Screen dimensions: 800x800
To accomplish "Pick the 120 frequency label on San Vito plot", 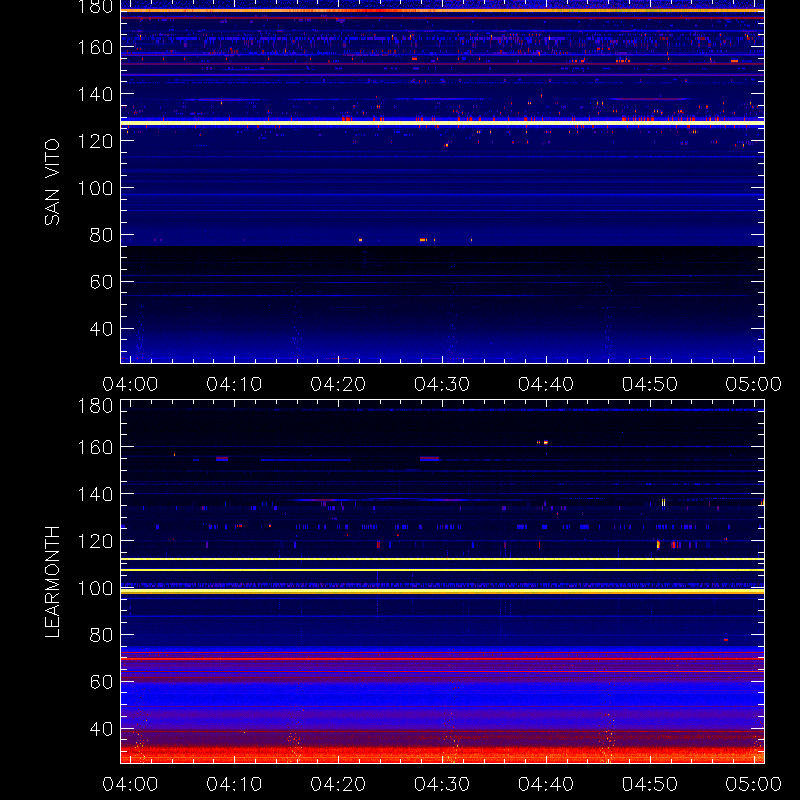I will [95, 141].
